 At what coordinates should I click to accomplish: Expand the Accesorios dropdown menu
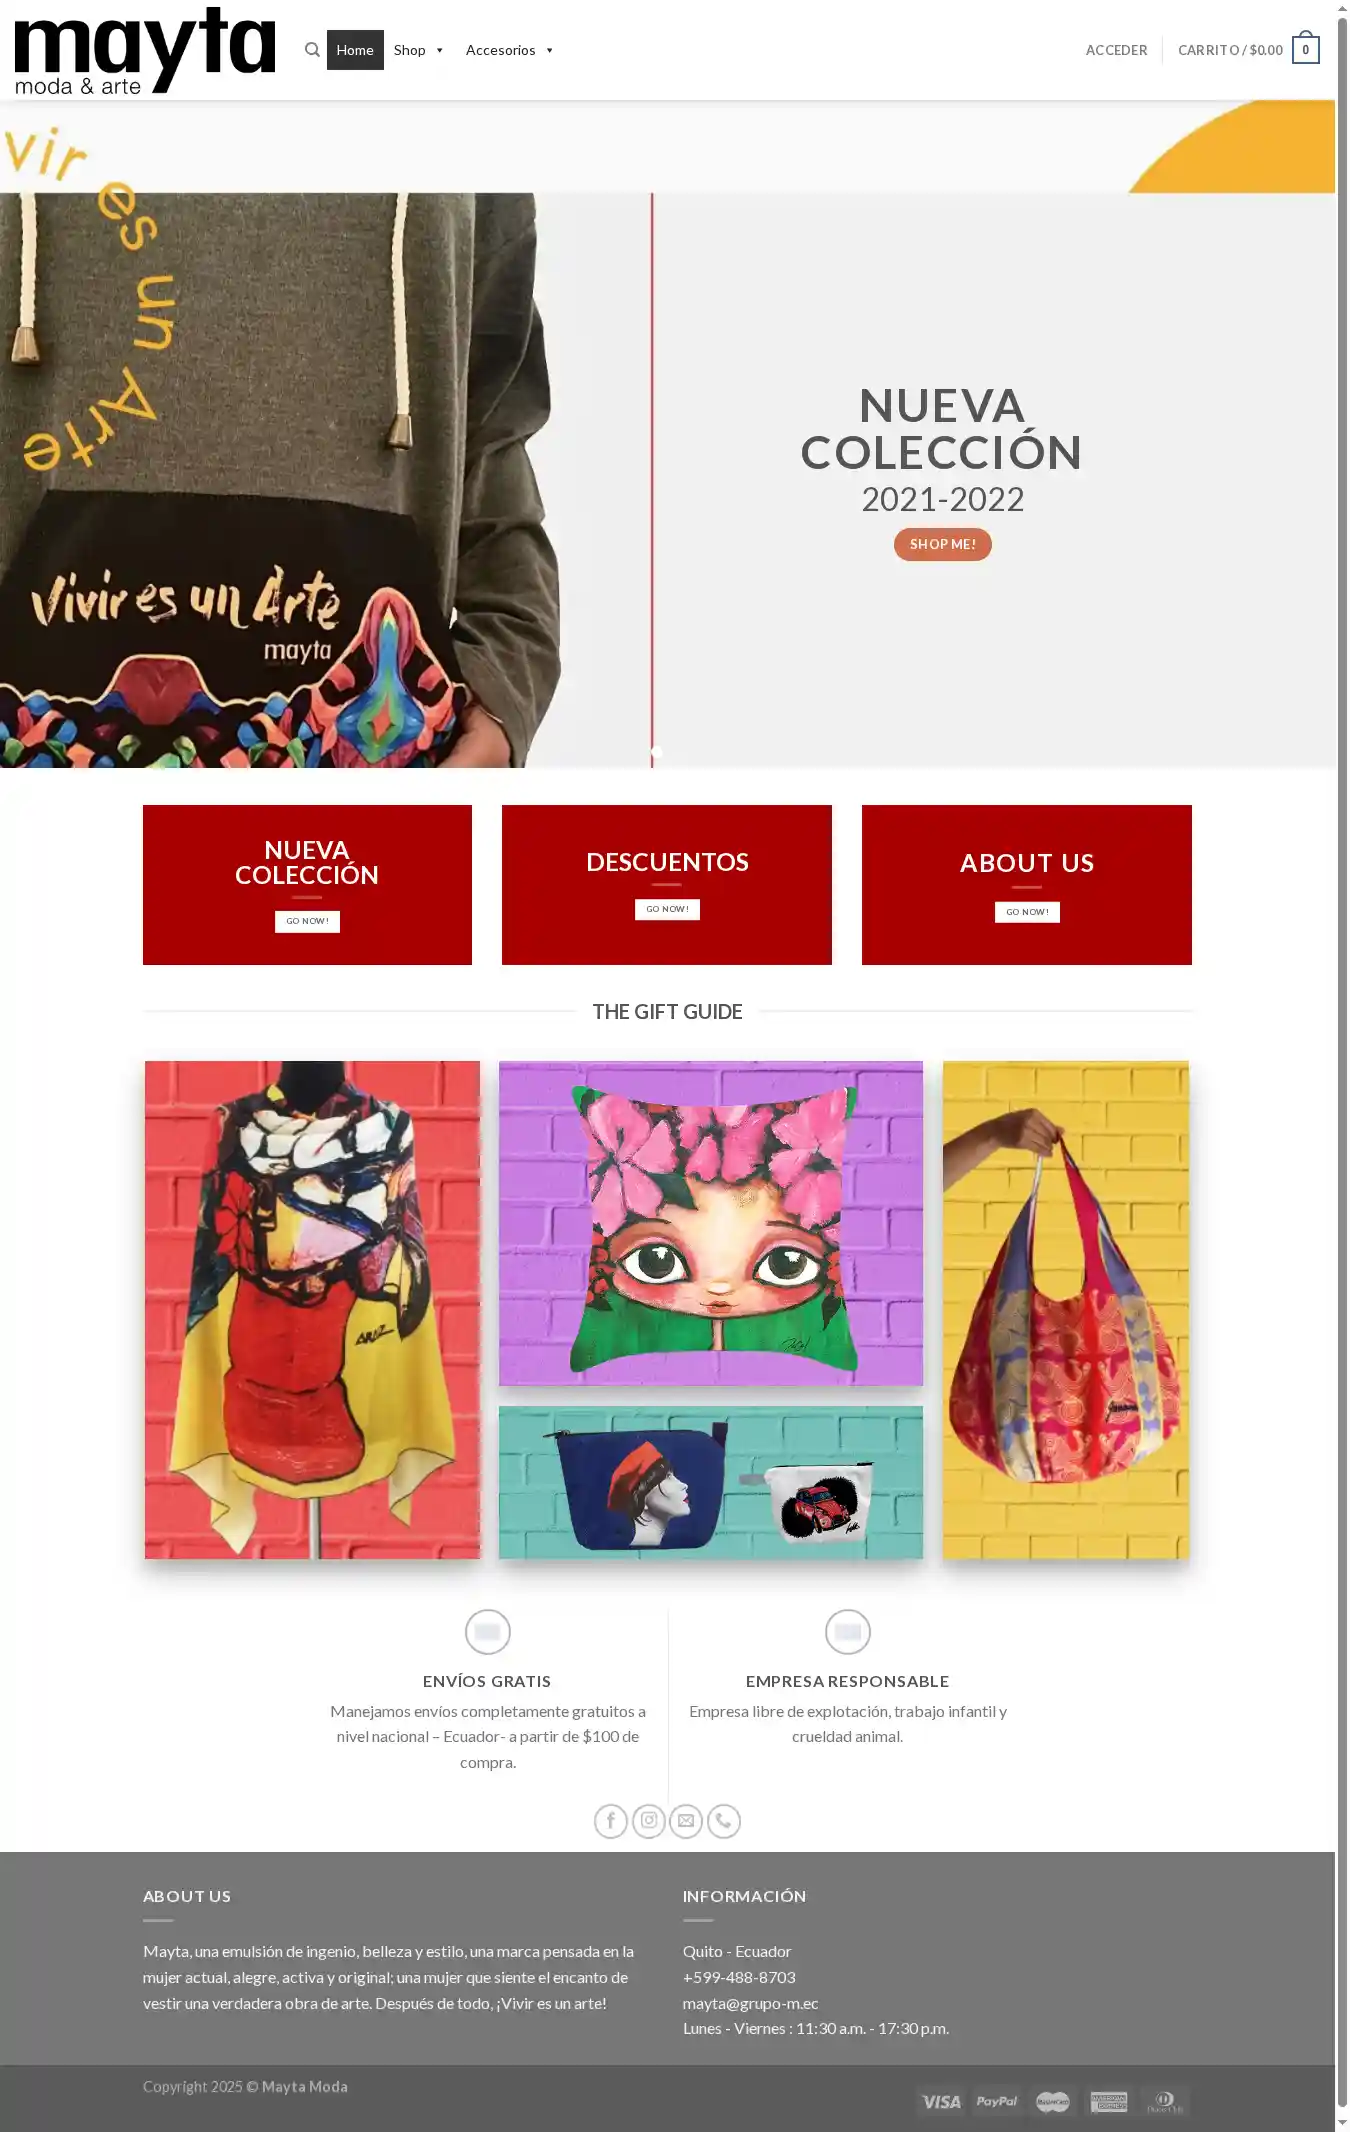(509, 50)
